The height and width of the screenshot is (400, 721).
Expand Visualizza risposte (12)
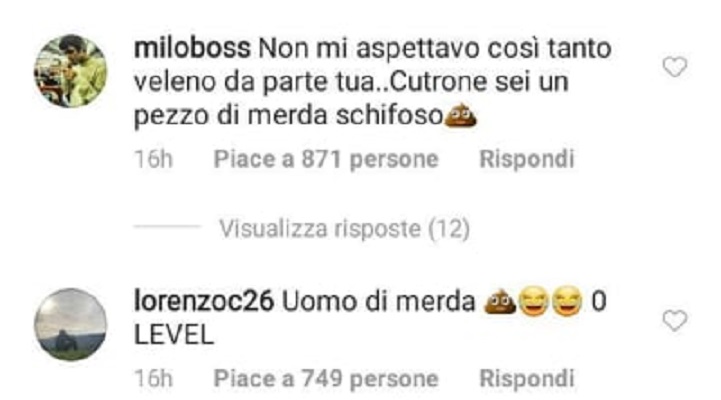[344, 229]
